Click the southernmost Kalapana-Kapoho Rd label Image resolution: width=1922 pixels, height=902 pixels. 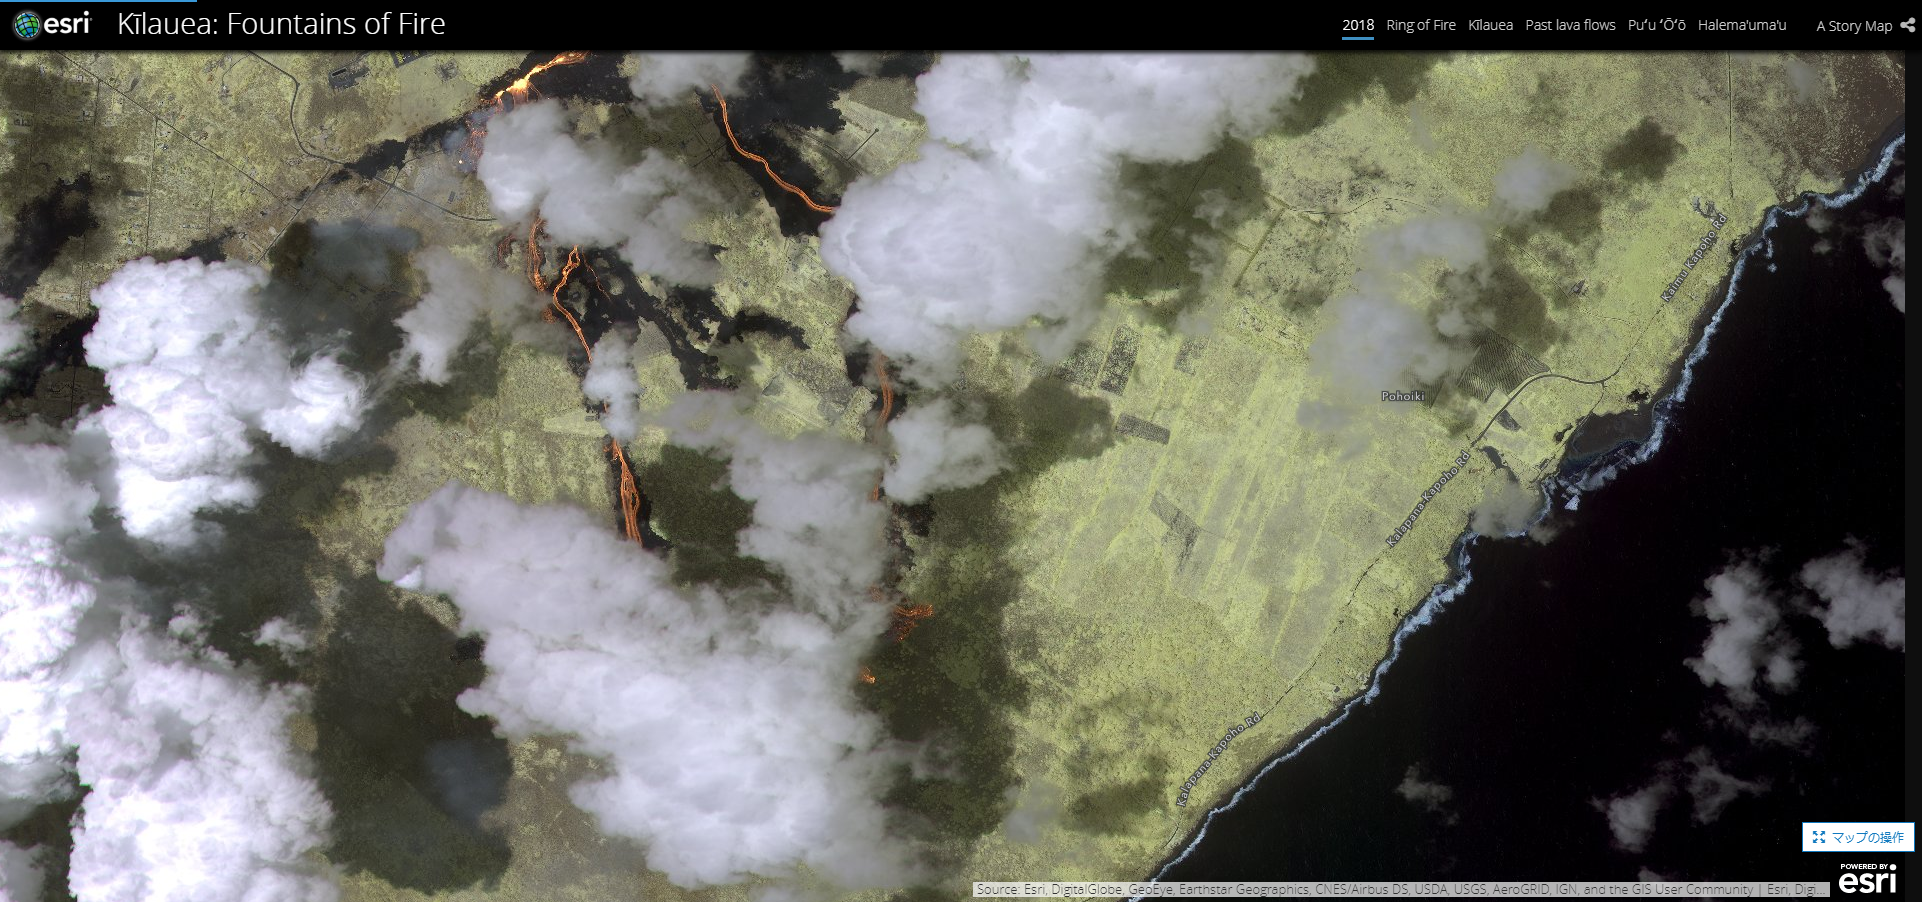pyautogui.click(x=1219, y=759)
